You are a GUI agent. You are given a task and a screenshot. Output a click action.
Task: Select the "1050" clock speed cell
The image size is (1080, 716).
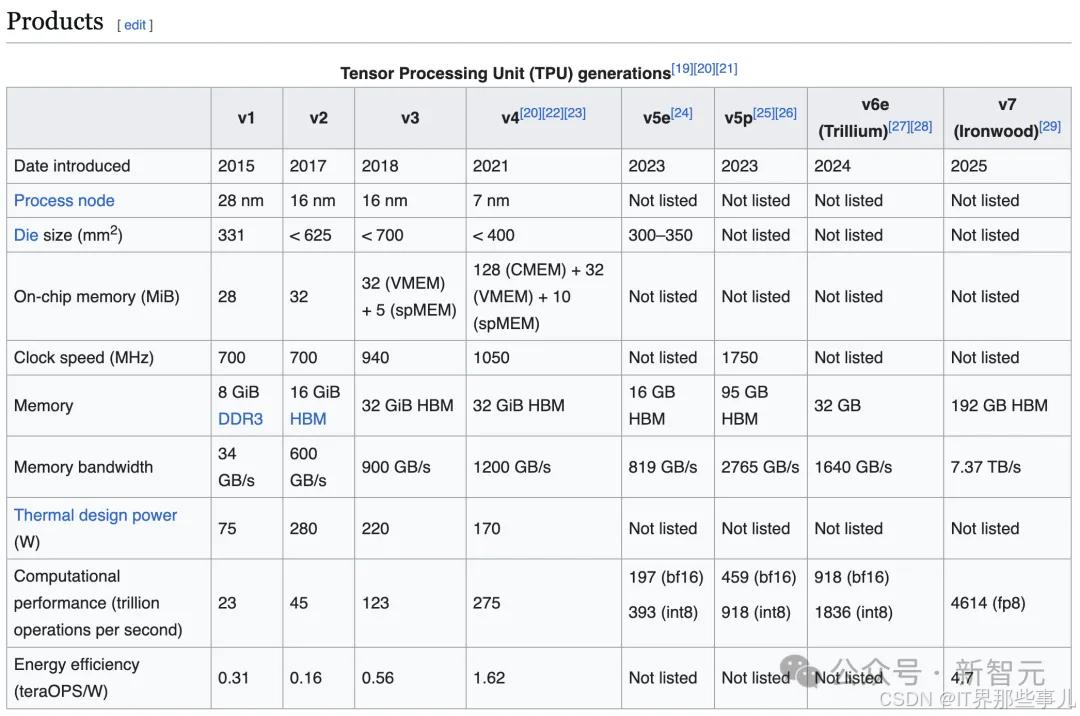[543, 357]
